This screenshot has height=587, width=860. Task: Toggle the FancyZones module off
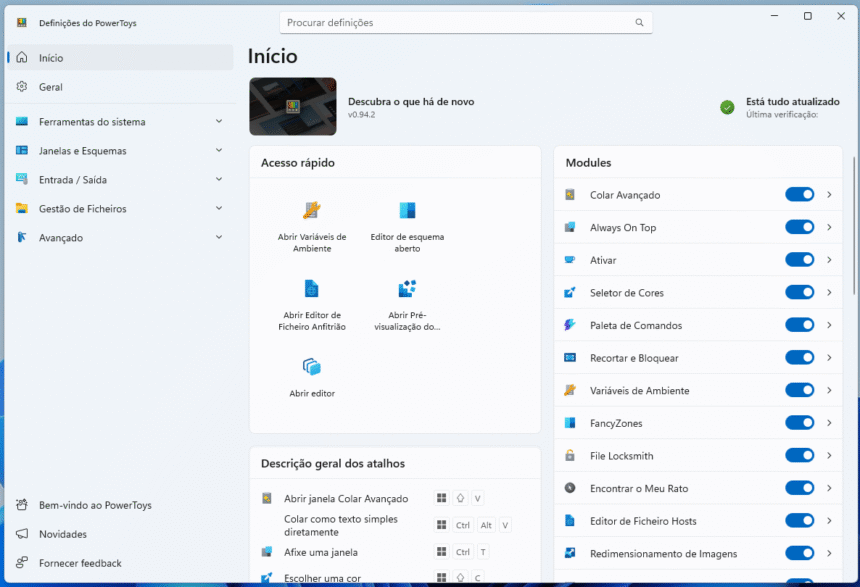click(799, 423)
